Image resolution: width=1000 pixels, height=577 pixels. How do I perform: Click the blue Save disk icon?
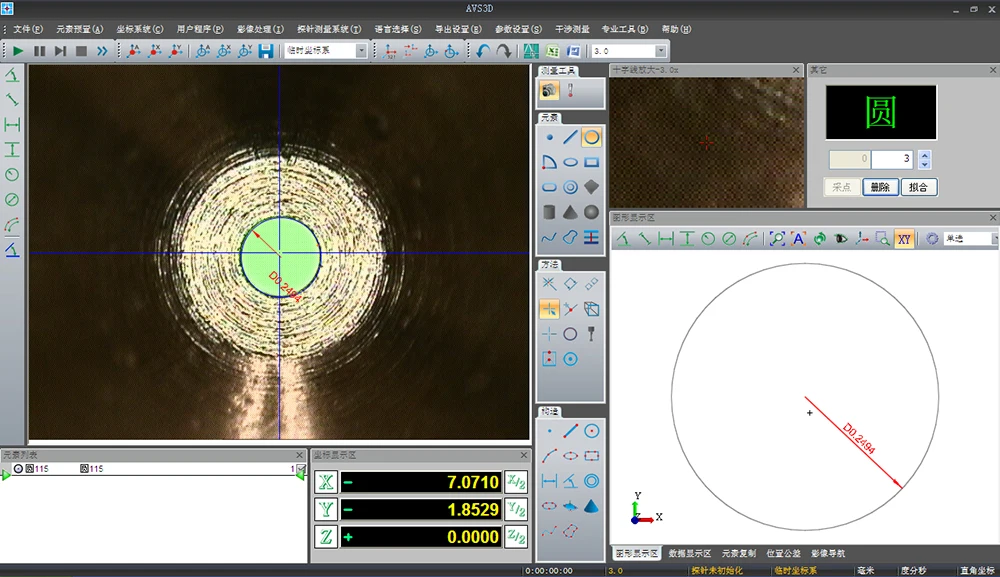point(266,51)
